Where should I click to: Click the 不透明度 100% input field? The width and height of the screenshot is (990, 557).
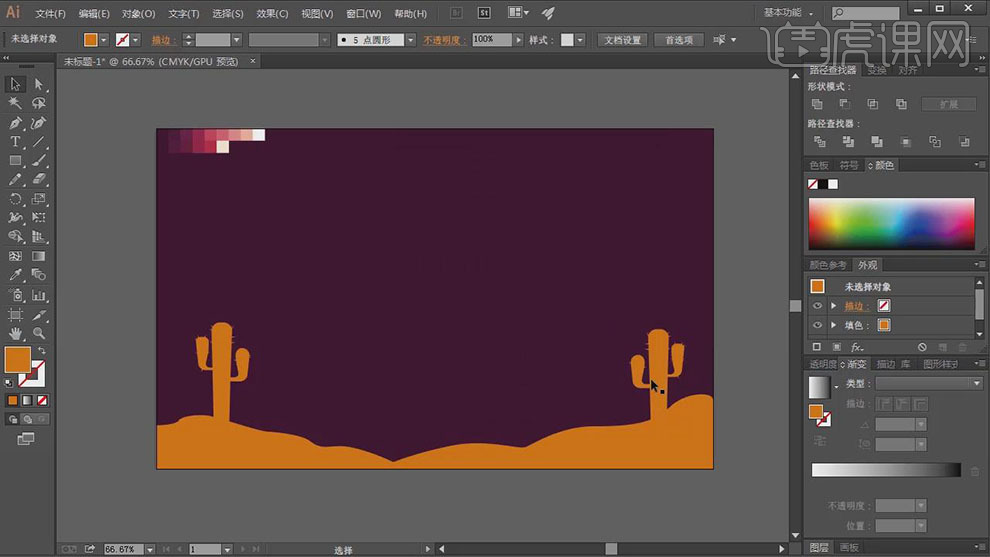(x=490, y=40)
